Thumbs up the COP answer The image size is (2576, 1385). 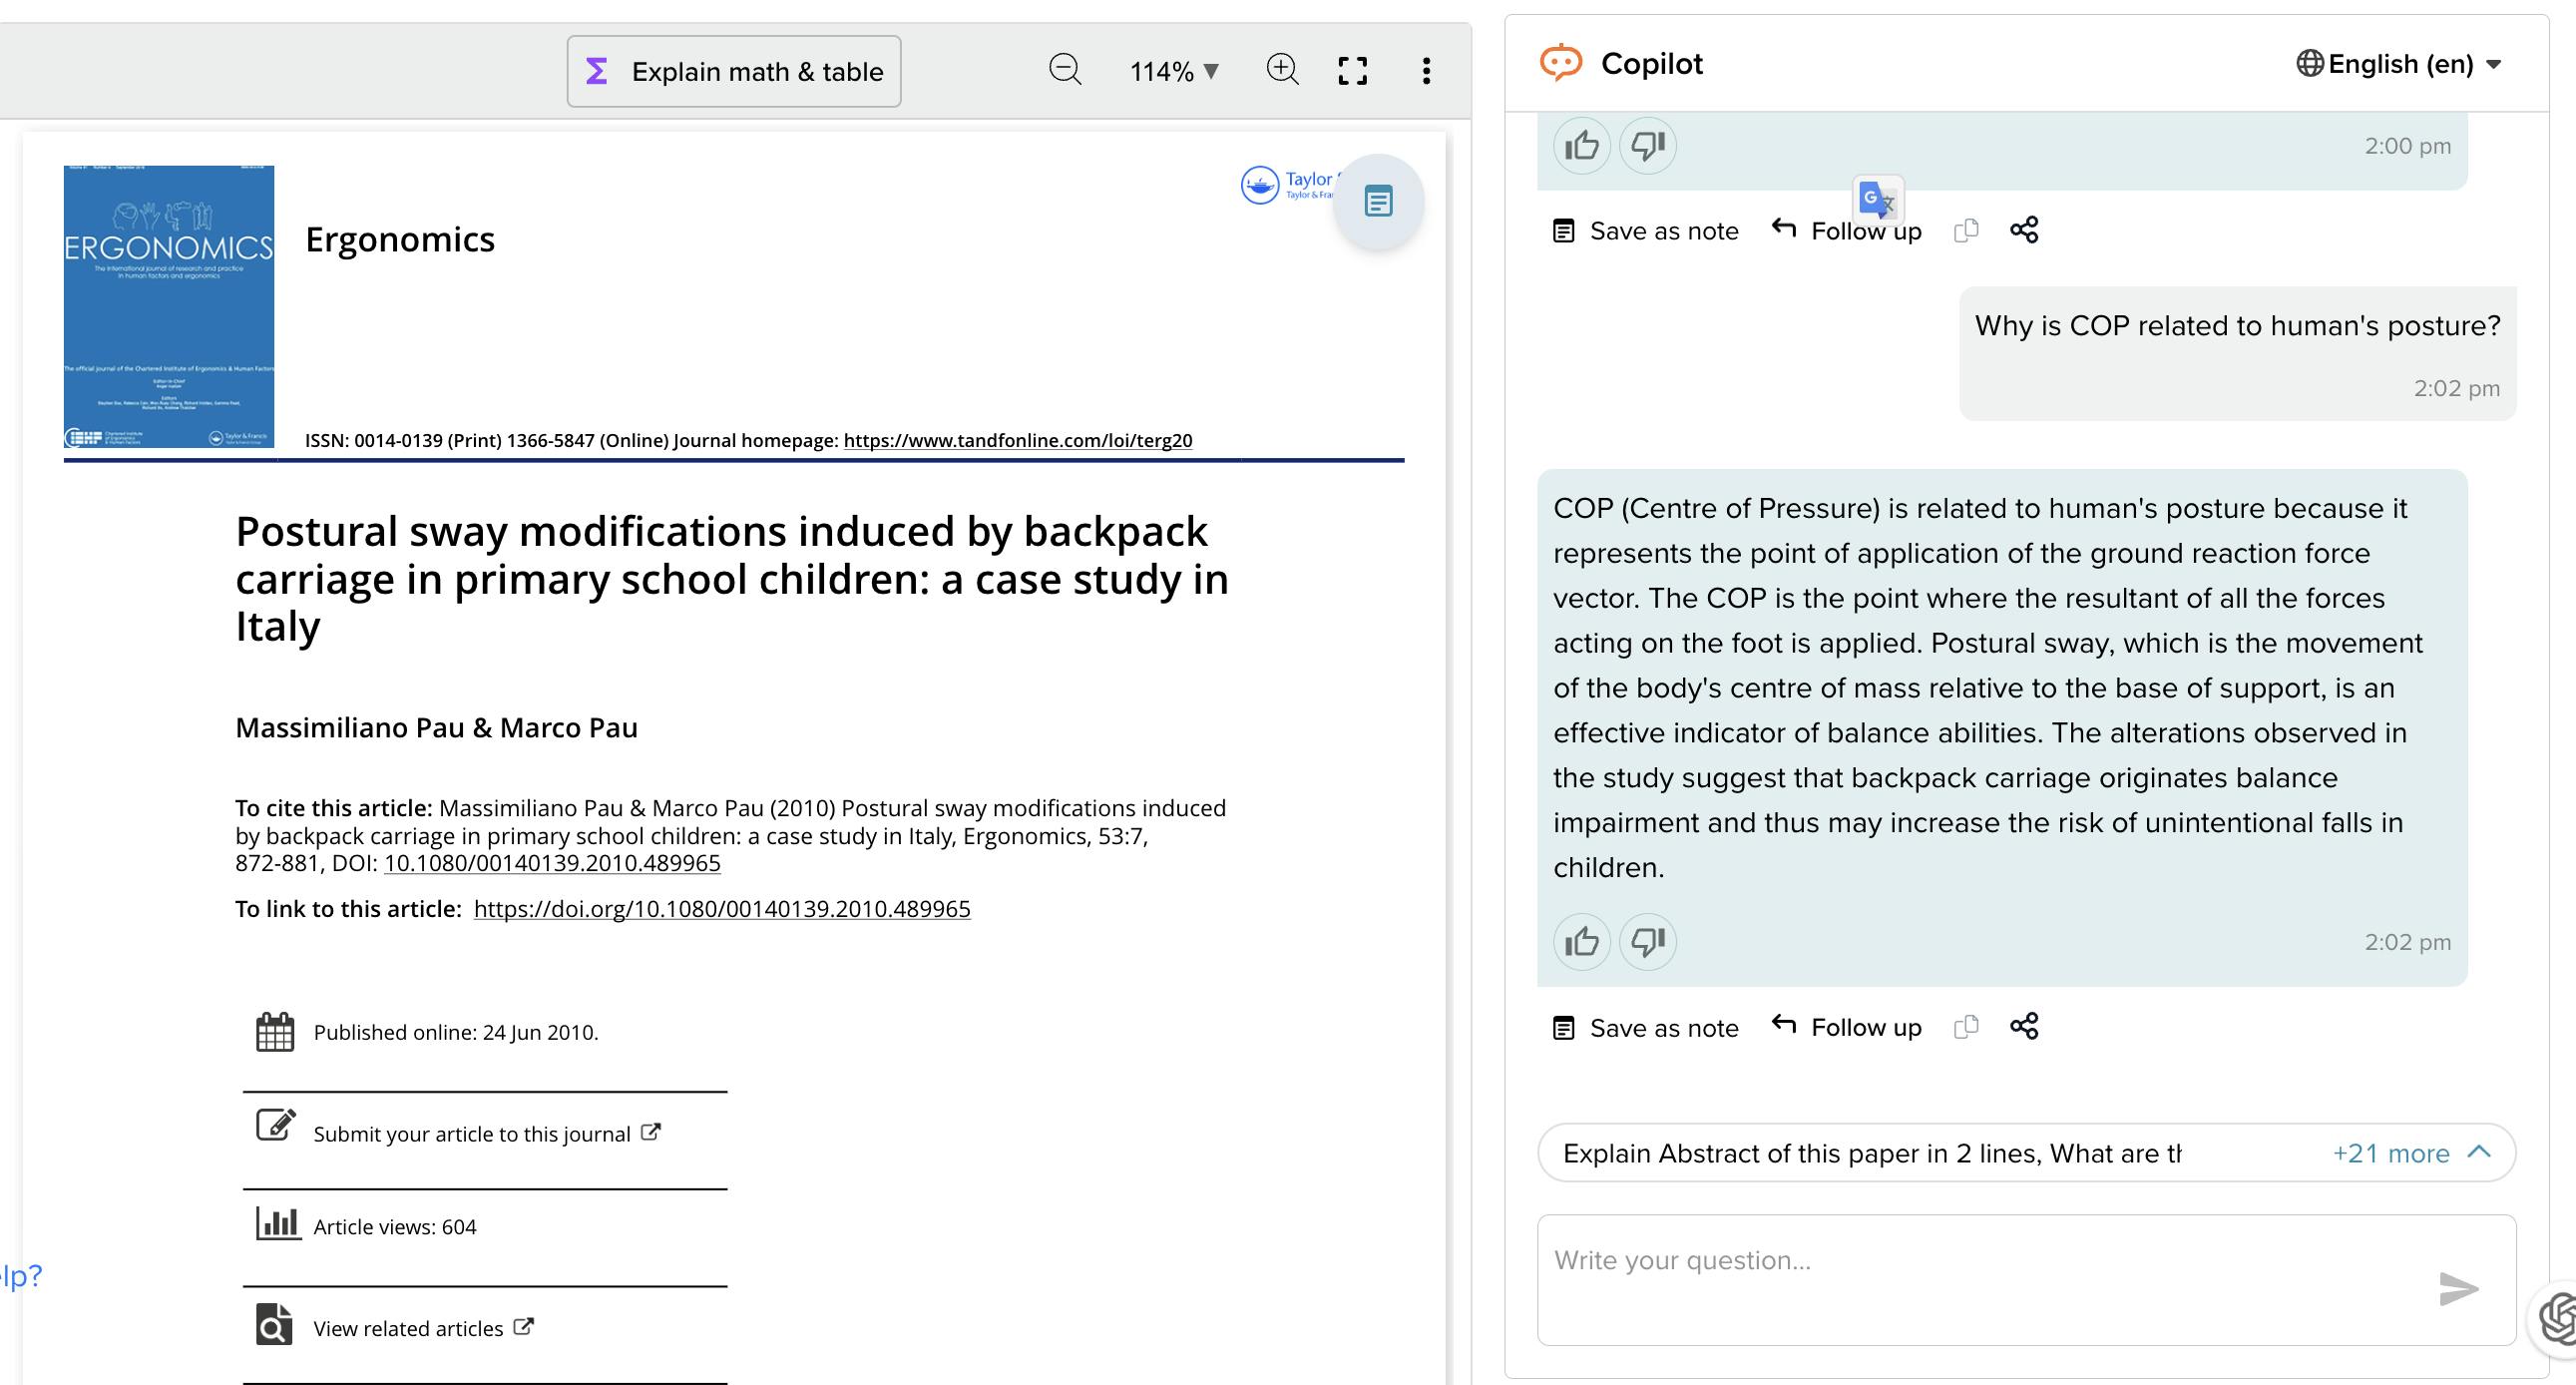pos(1582,942)
